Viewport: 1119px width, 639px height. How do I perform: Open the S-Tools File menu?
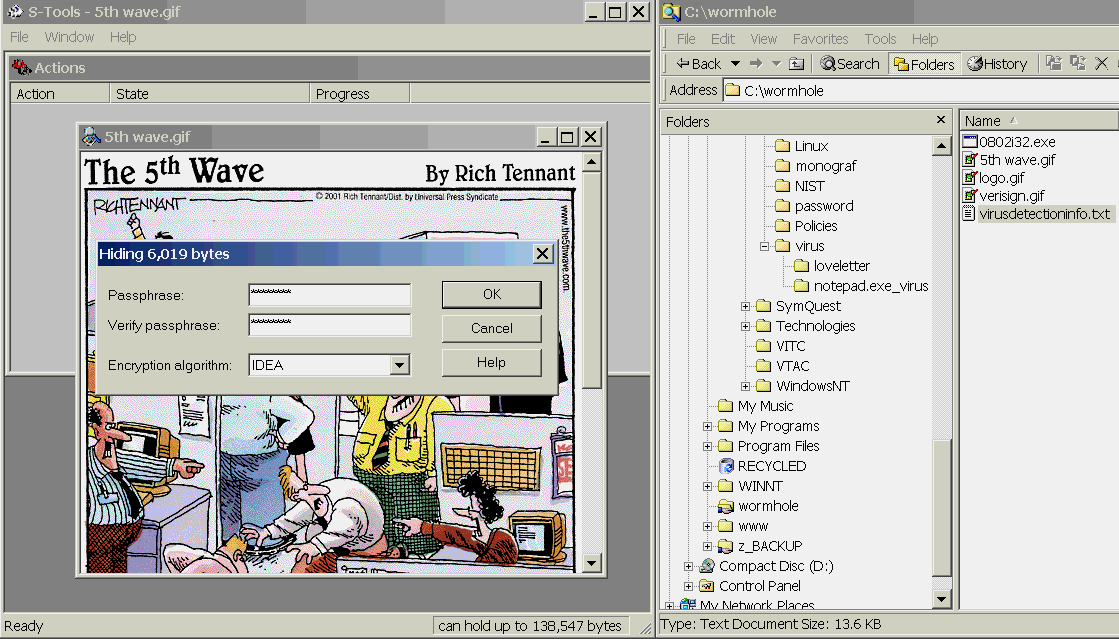click(19, 37)
